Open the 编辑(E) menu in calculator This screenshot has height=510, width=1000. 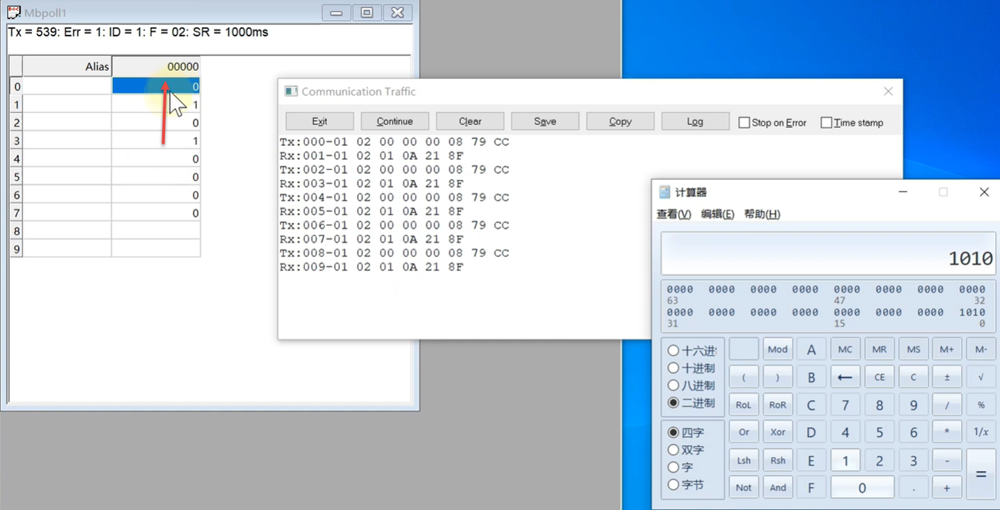[x=717, y=214]
